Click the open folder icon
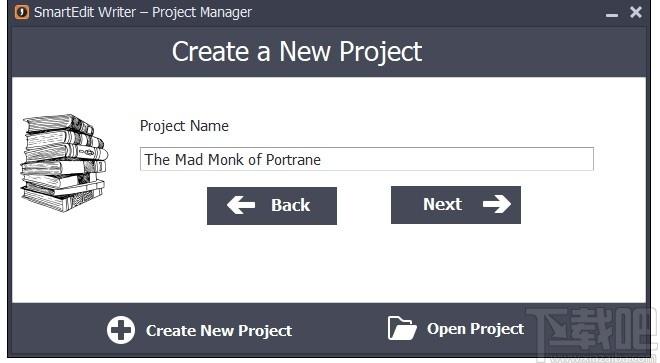 click(402, 328)
